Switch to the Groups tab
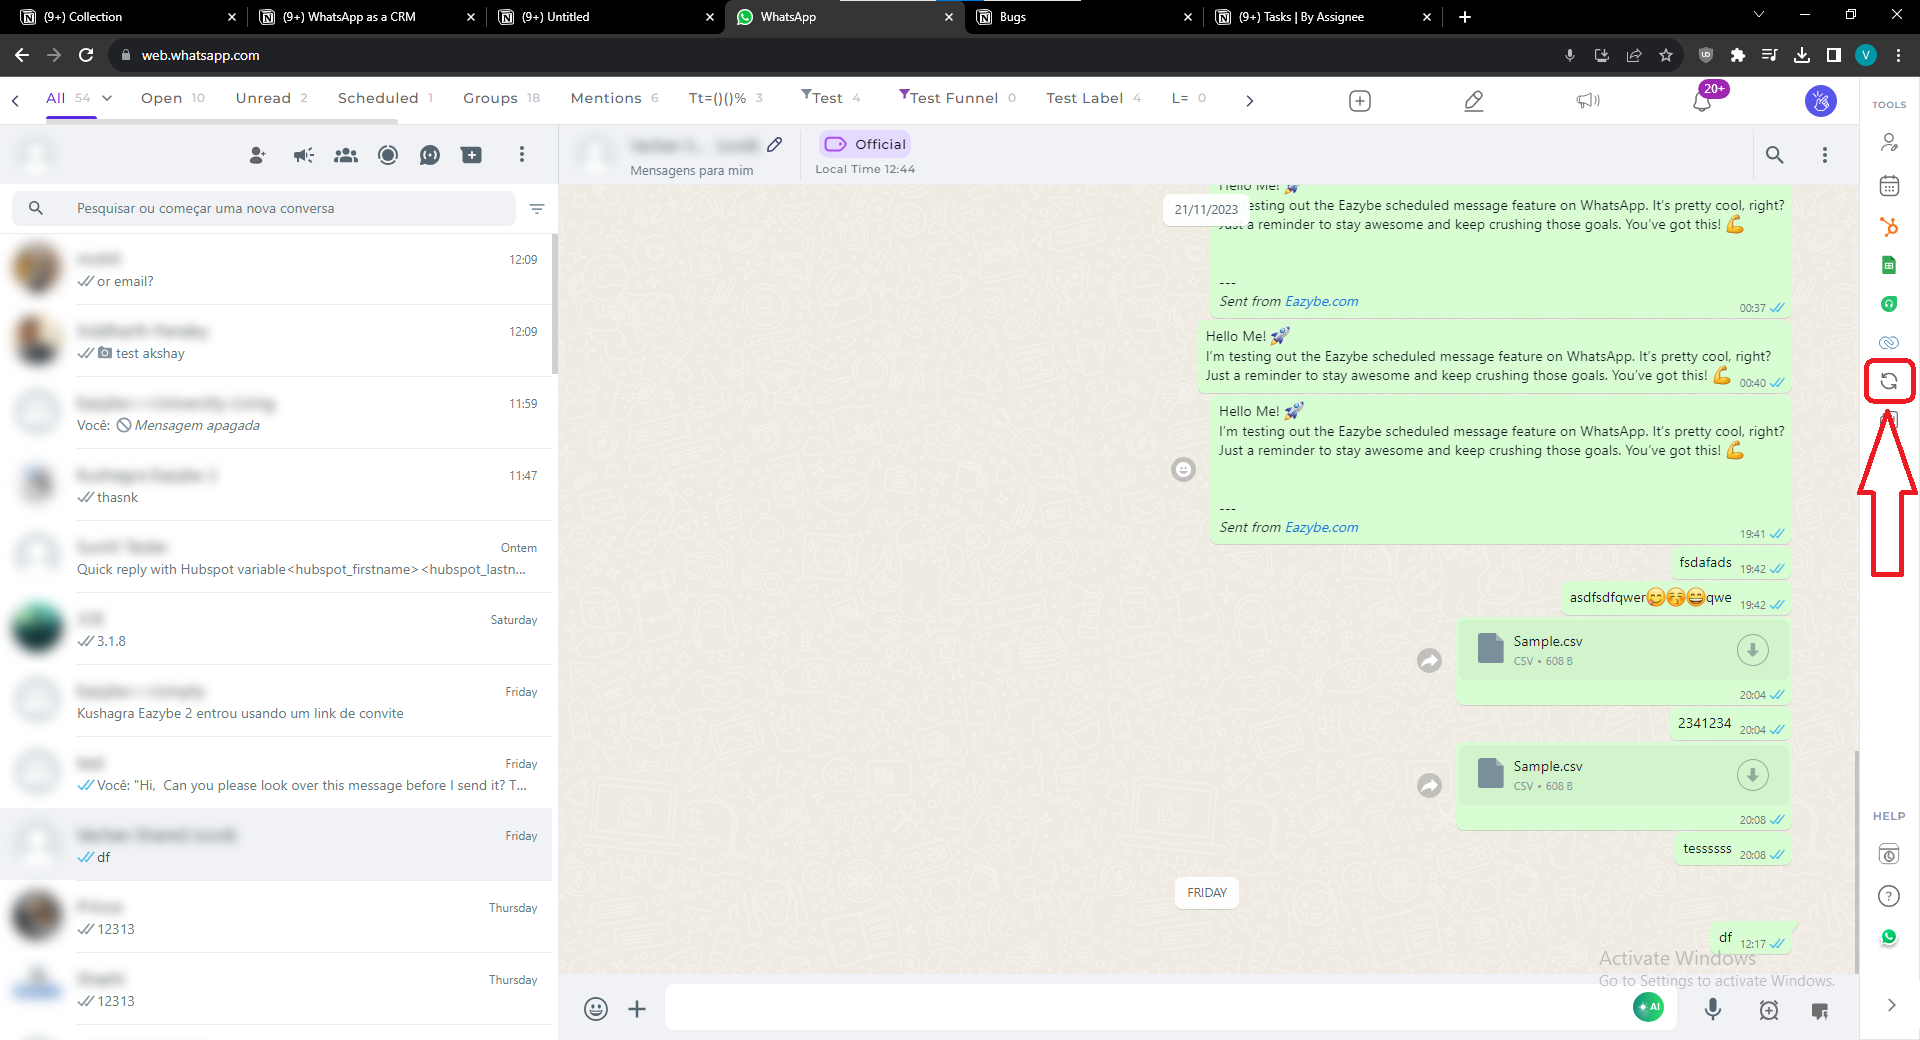Viewport: 1920px width, 1040px height. pyautogui.click(x=501, y=98)
